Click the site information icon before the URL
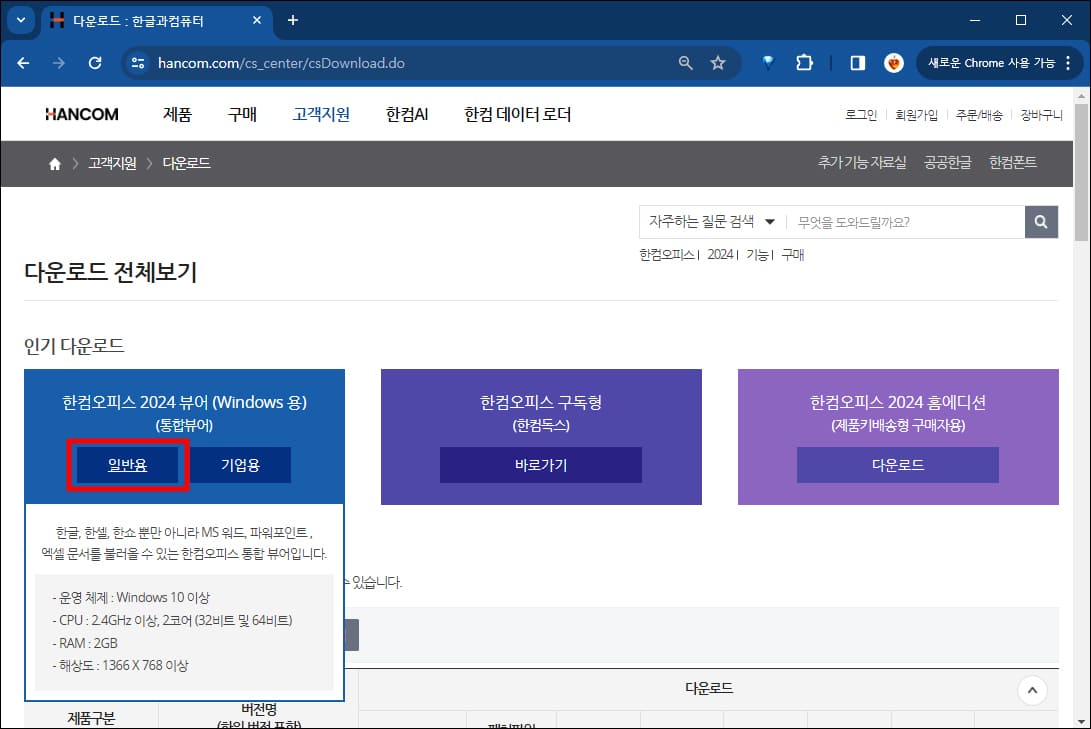The height and width of the screenshot is (729, 1091). (x=136, y=62)
